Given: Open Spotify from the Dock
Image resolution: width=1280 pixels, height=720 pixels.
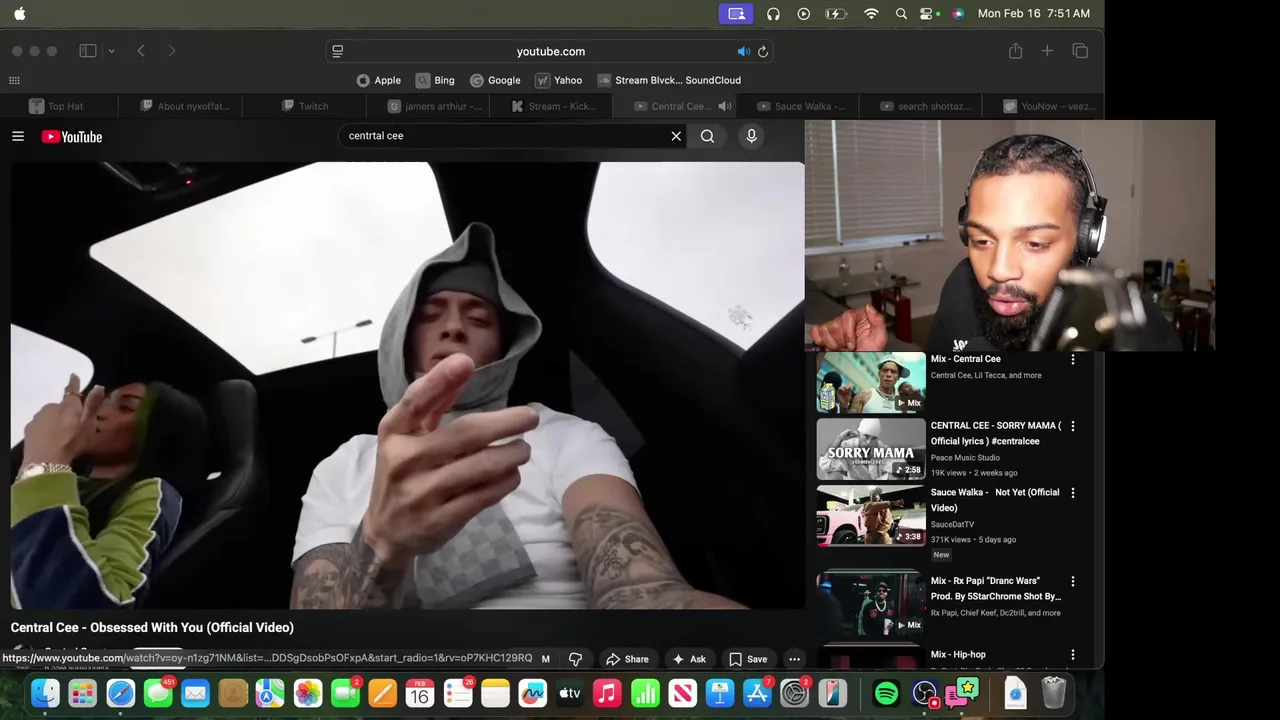Looking at the screenshot, I should [x=886, y=693].
